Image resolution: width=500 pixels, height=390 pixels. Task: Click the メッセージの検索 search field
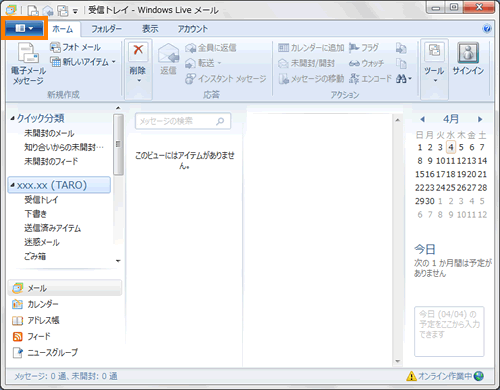183,121
